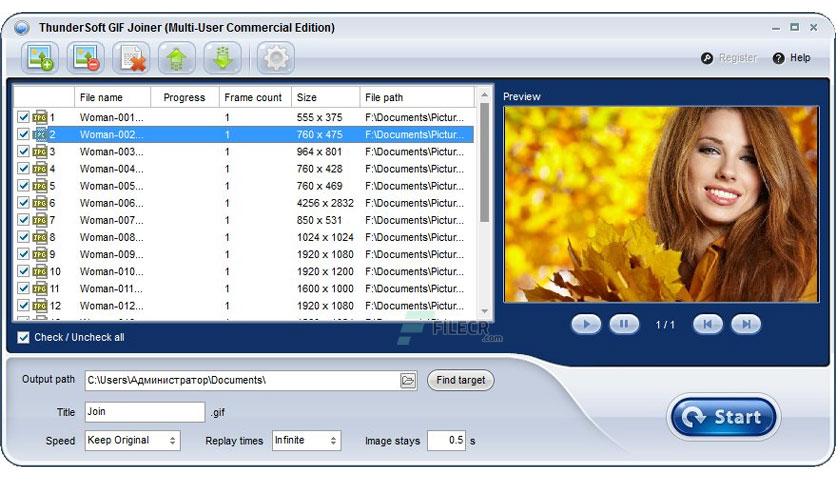The image size is (836, 484).
Task: Move the selected file up with the green arrow
Action: (176, 58)
